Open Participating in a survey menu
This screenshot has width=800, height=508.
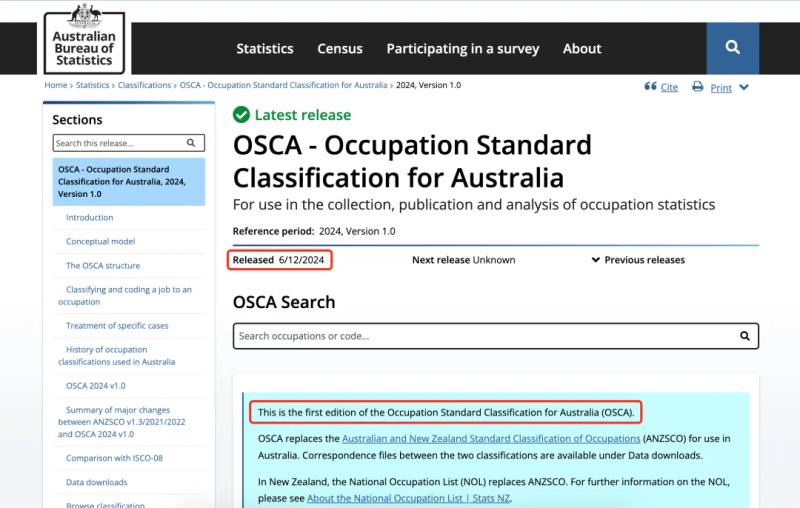pos(463,48)
